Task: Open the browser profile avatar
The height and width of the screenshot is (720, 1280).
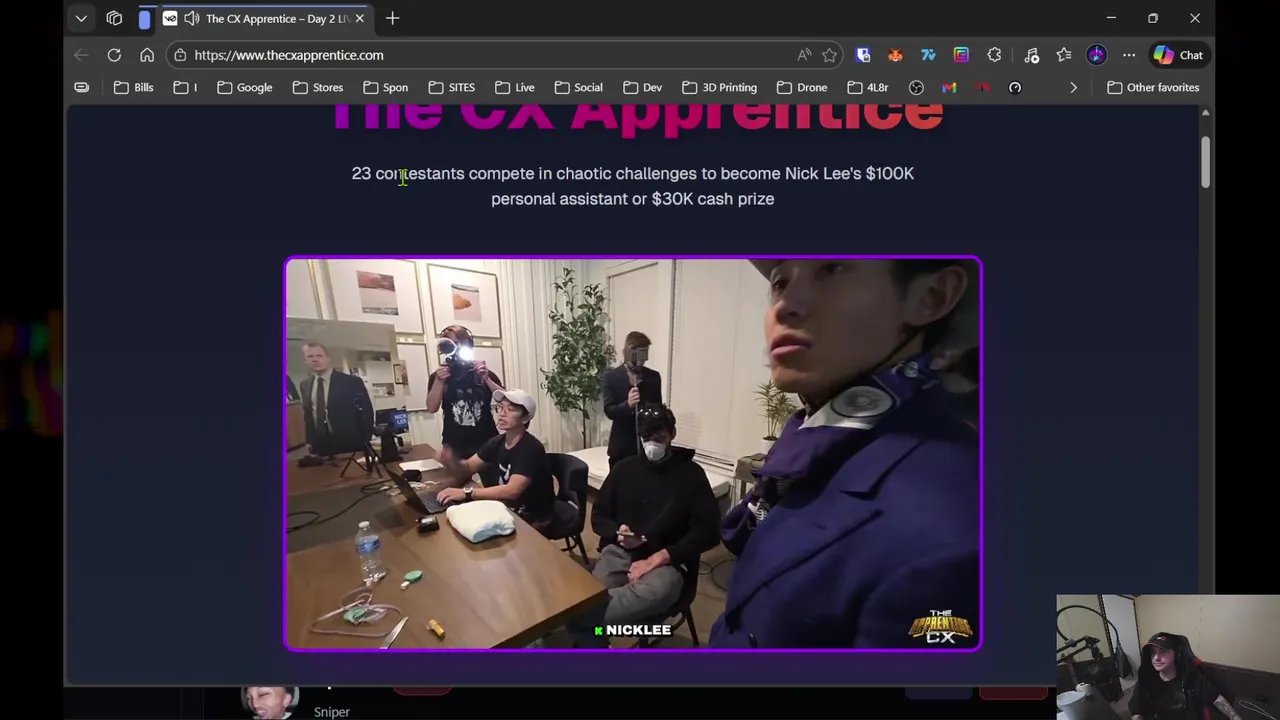Action: click(x=1097, y=55)
